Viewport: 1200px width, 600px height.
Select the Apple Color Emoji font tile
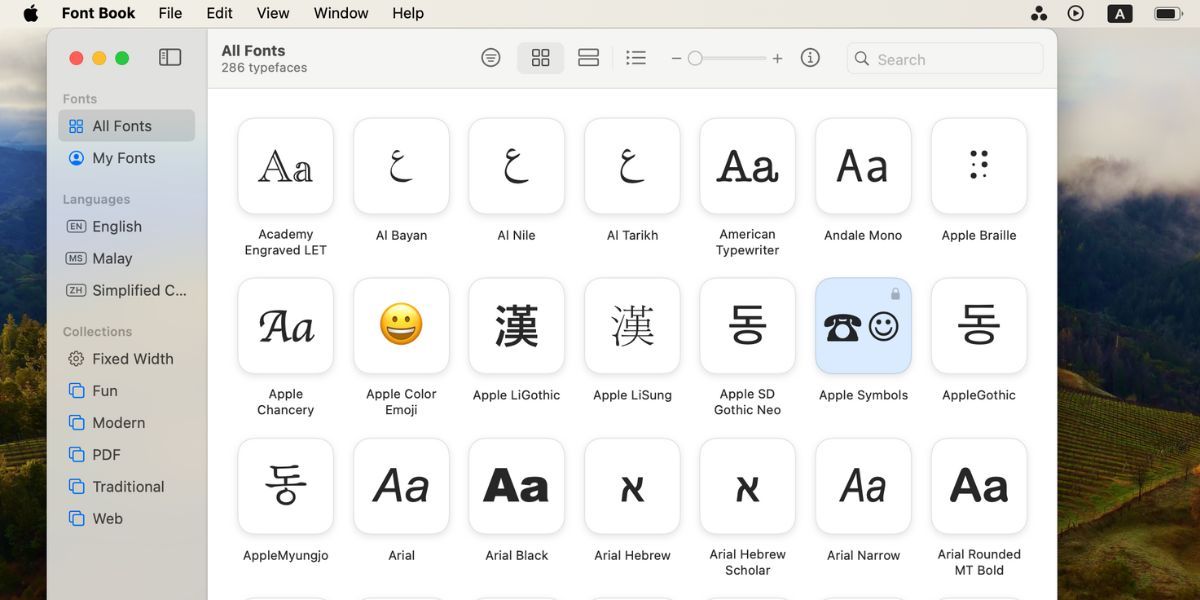click(401, 326)
